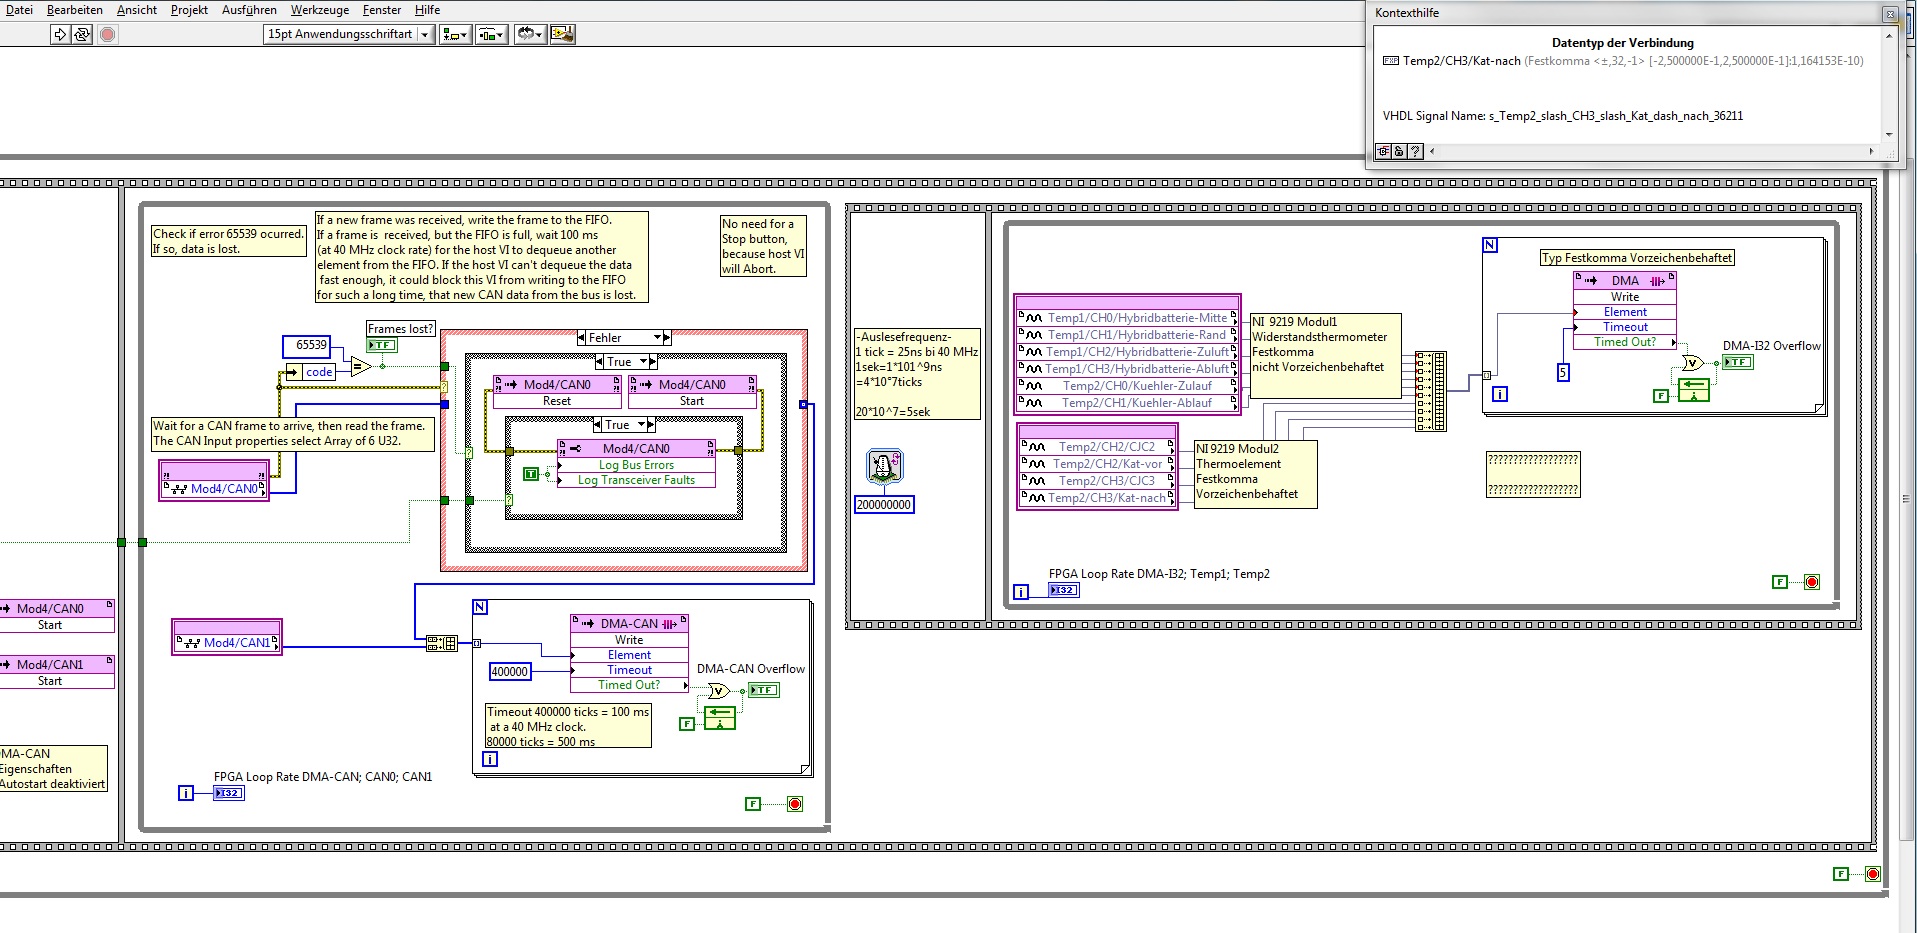1917x933 pixels.
Task: Click the red Abort Execution button
Action: 108,34
